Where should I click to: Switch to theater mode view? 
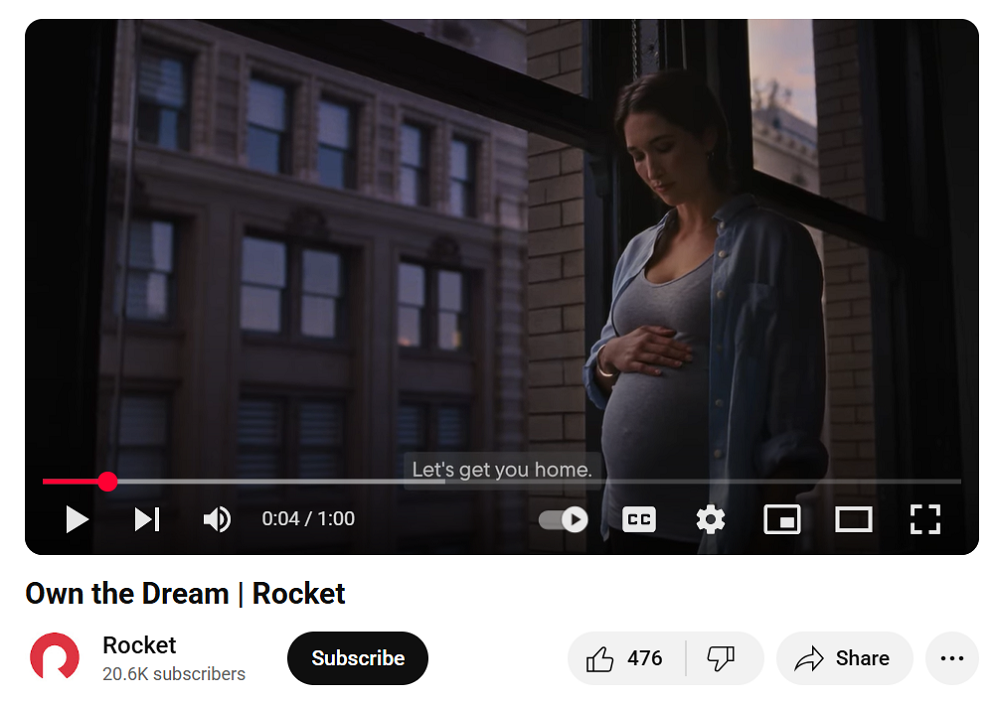coord(853,519)
